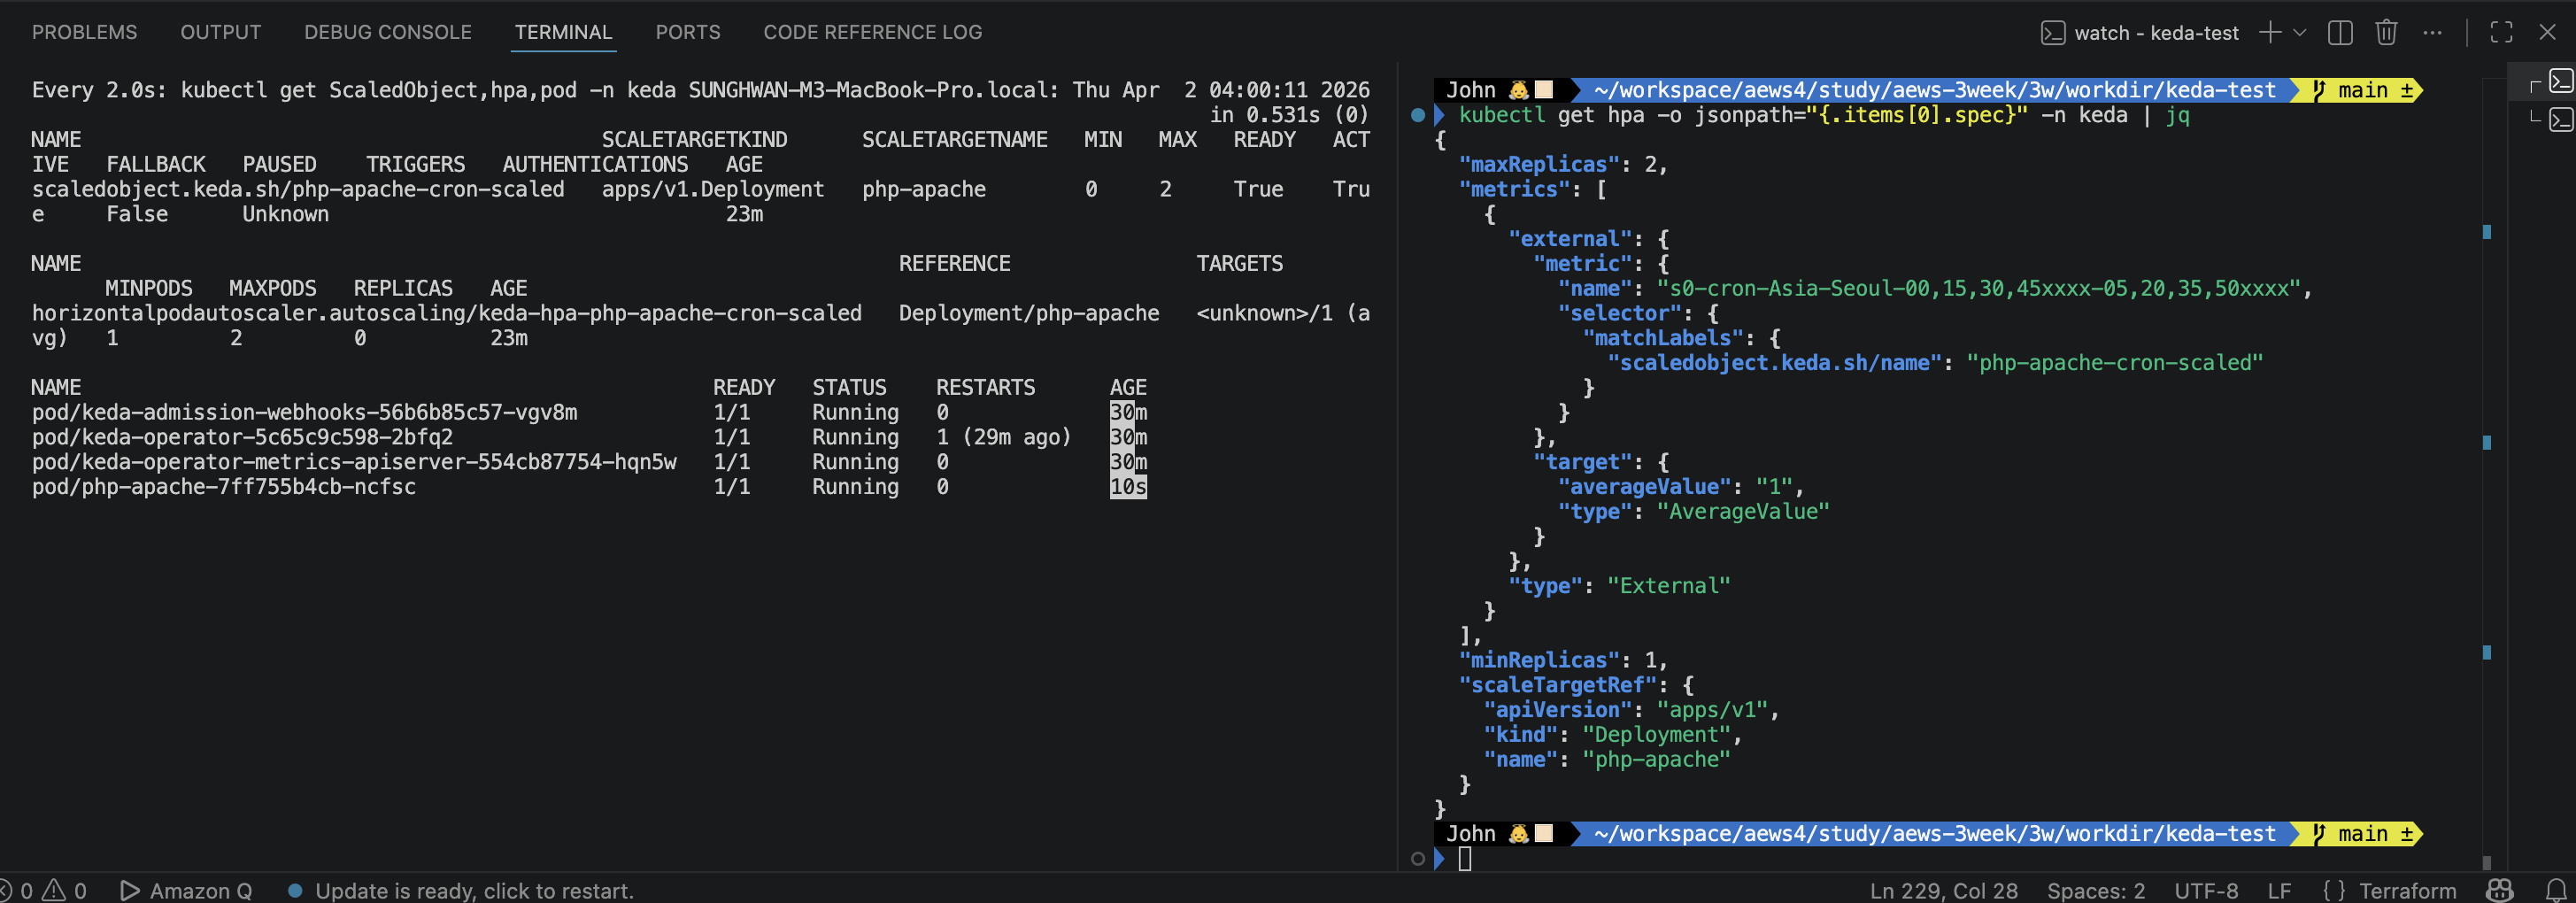Click the terminal cursor at the bottom prompt

click(1465, 858)
